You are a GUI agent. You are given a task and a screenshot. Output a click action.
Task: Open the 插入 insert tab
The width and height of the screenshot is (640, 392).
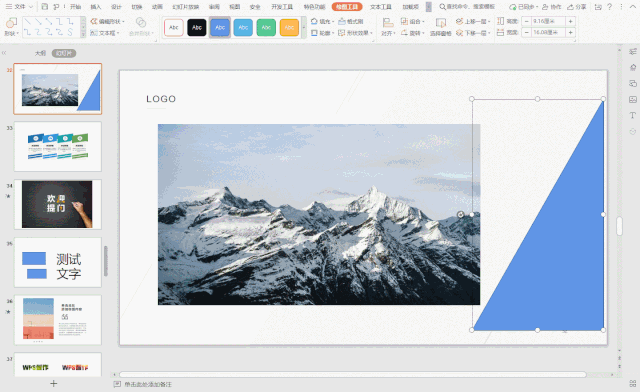pyautogui.click(x=96, y=7)
